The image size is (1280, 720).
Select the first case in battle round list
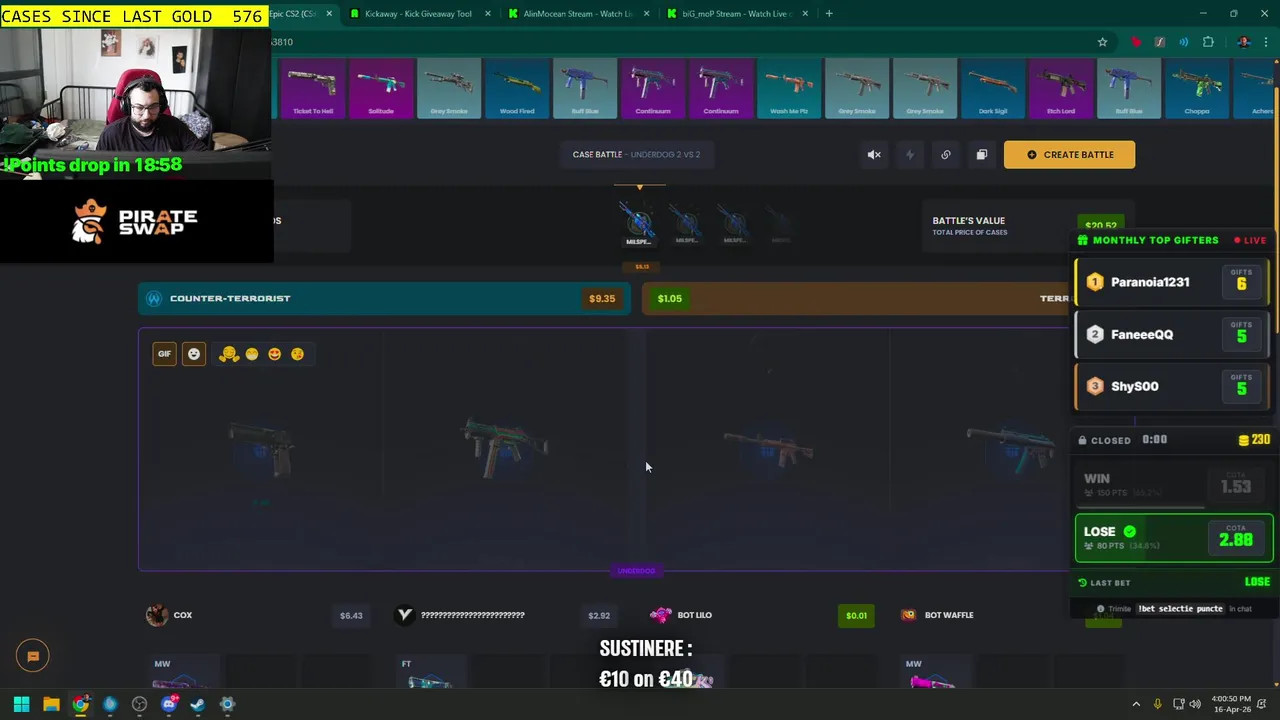pyautogui.click(x=638, y=223)
